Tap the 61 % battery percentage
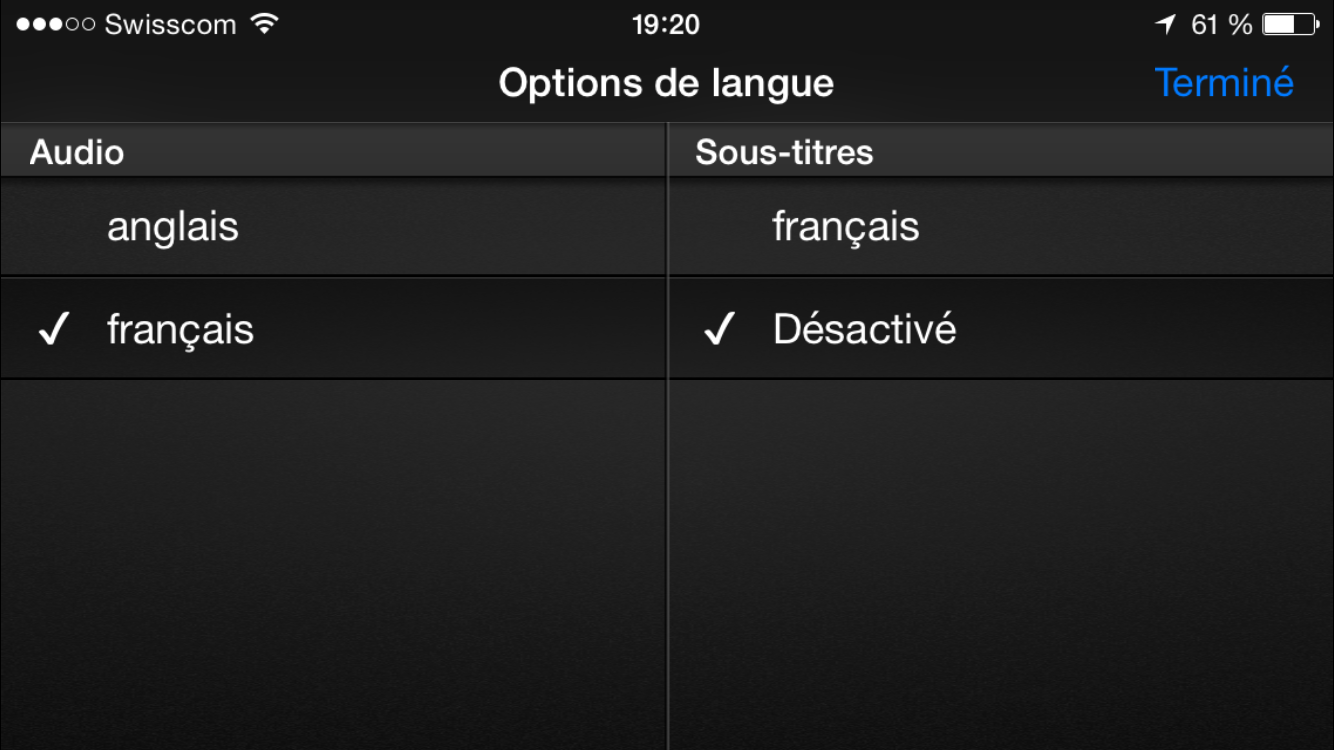1334x750 pixels. point(1221,24)
